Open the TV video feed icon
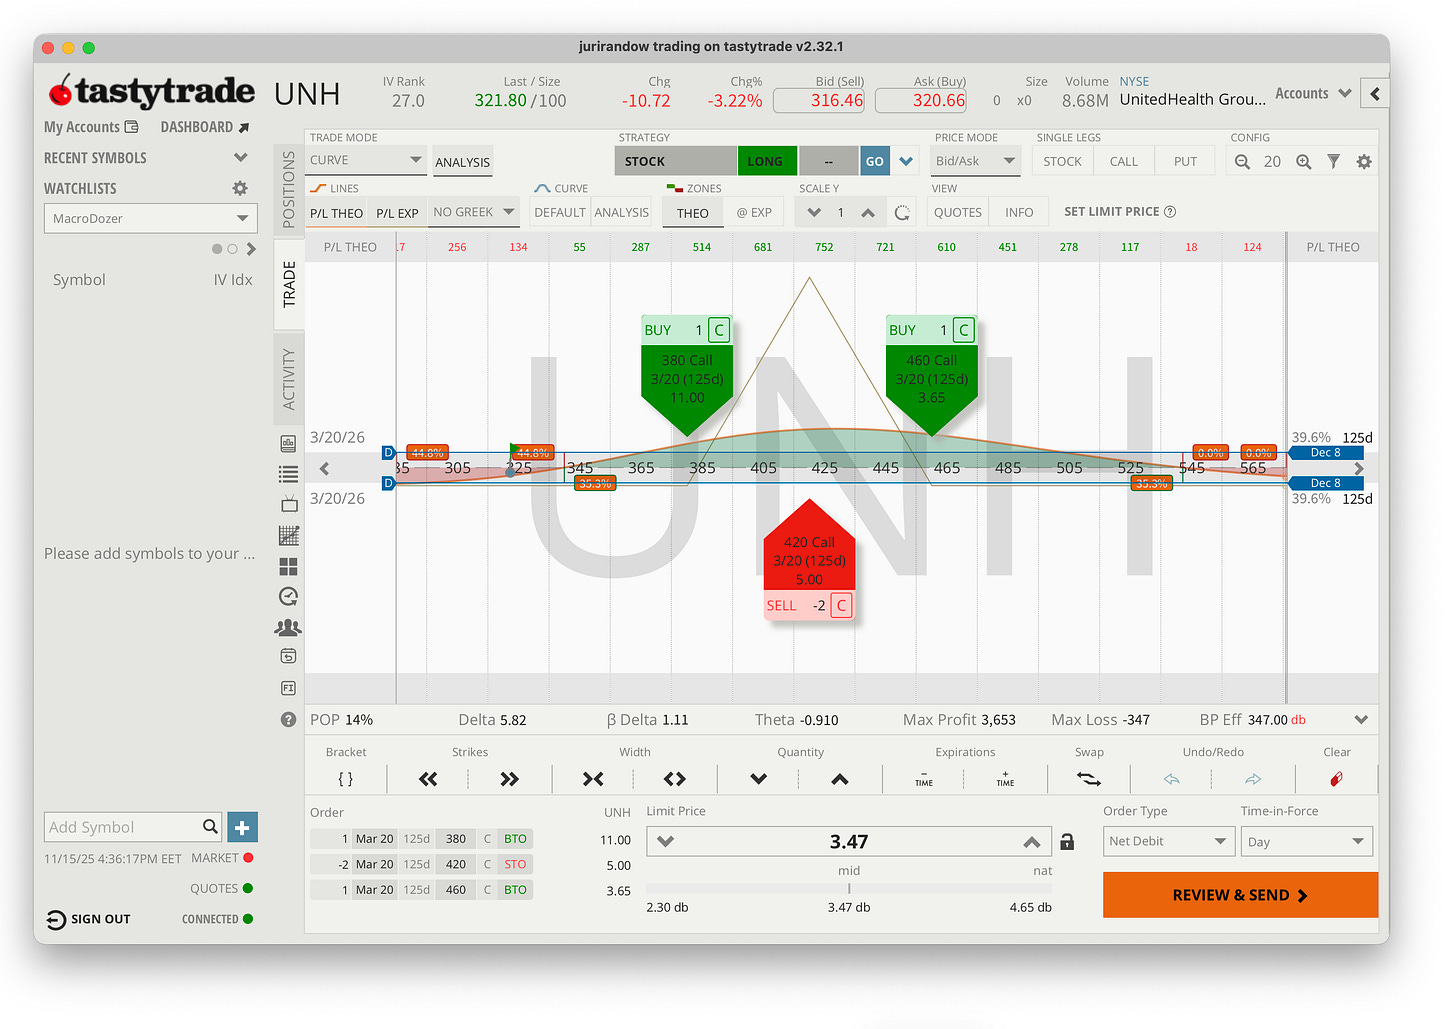Image resolution: width=1456 pixels, height=1029 pixels. click(x=288, y=504)
